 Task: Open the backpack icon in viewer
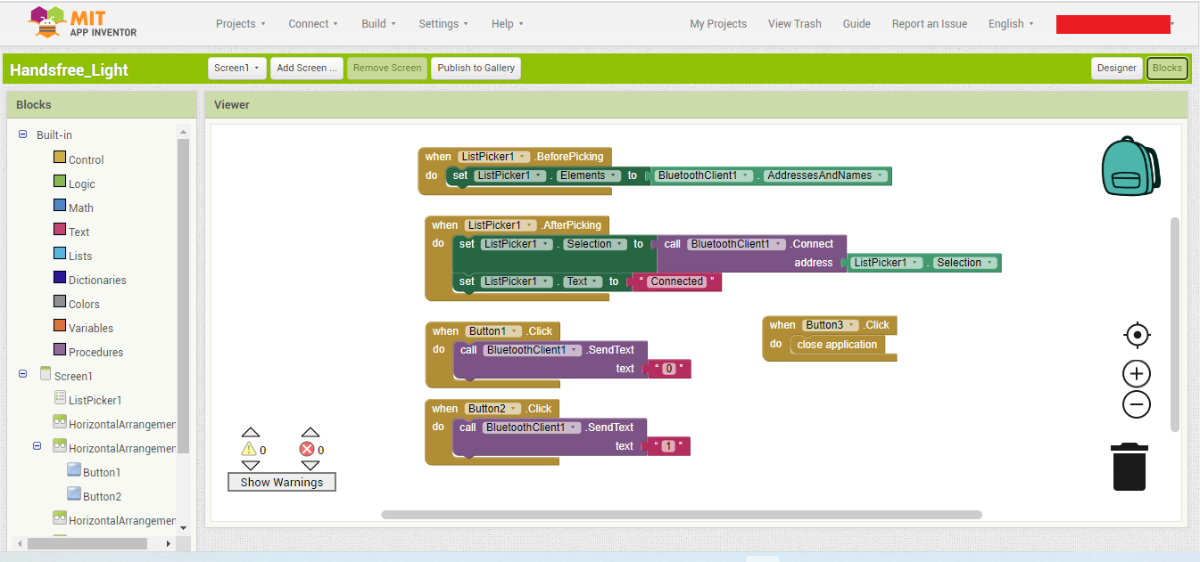(x=1131, y=168)
